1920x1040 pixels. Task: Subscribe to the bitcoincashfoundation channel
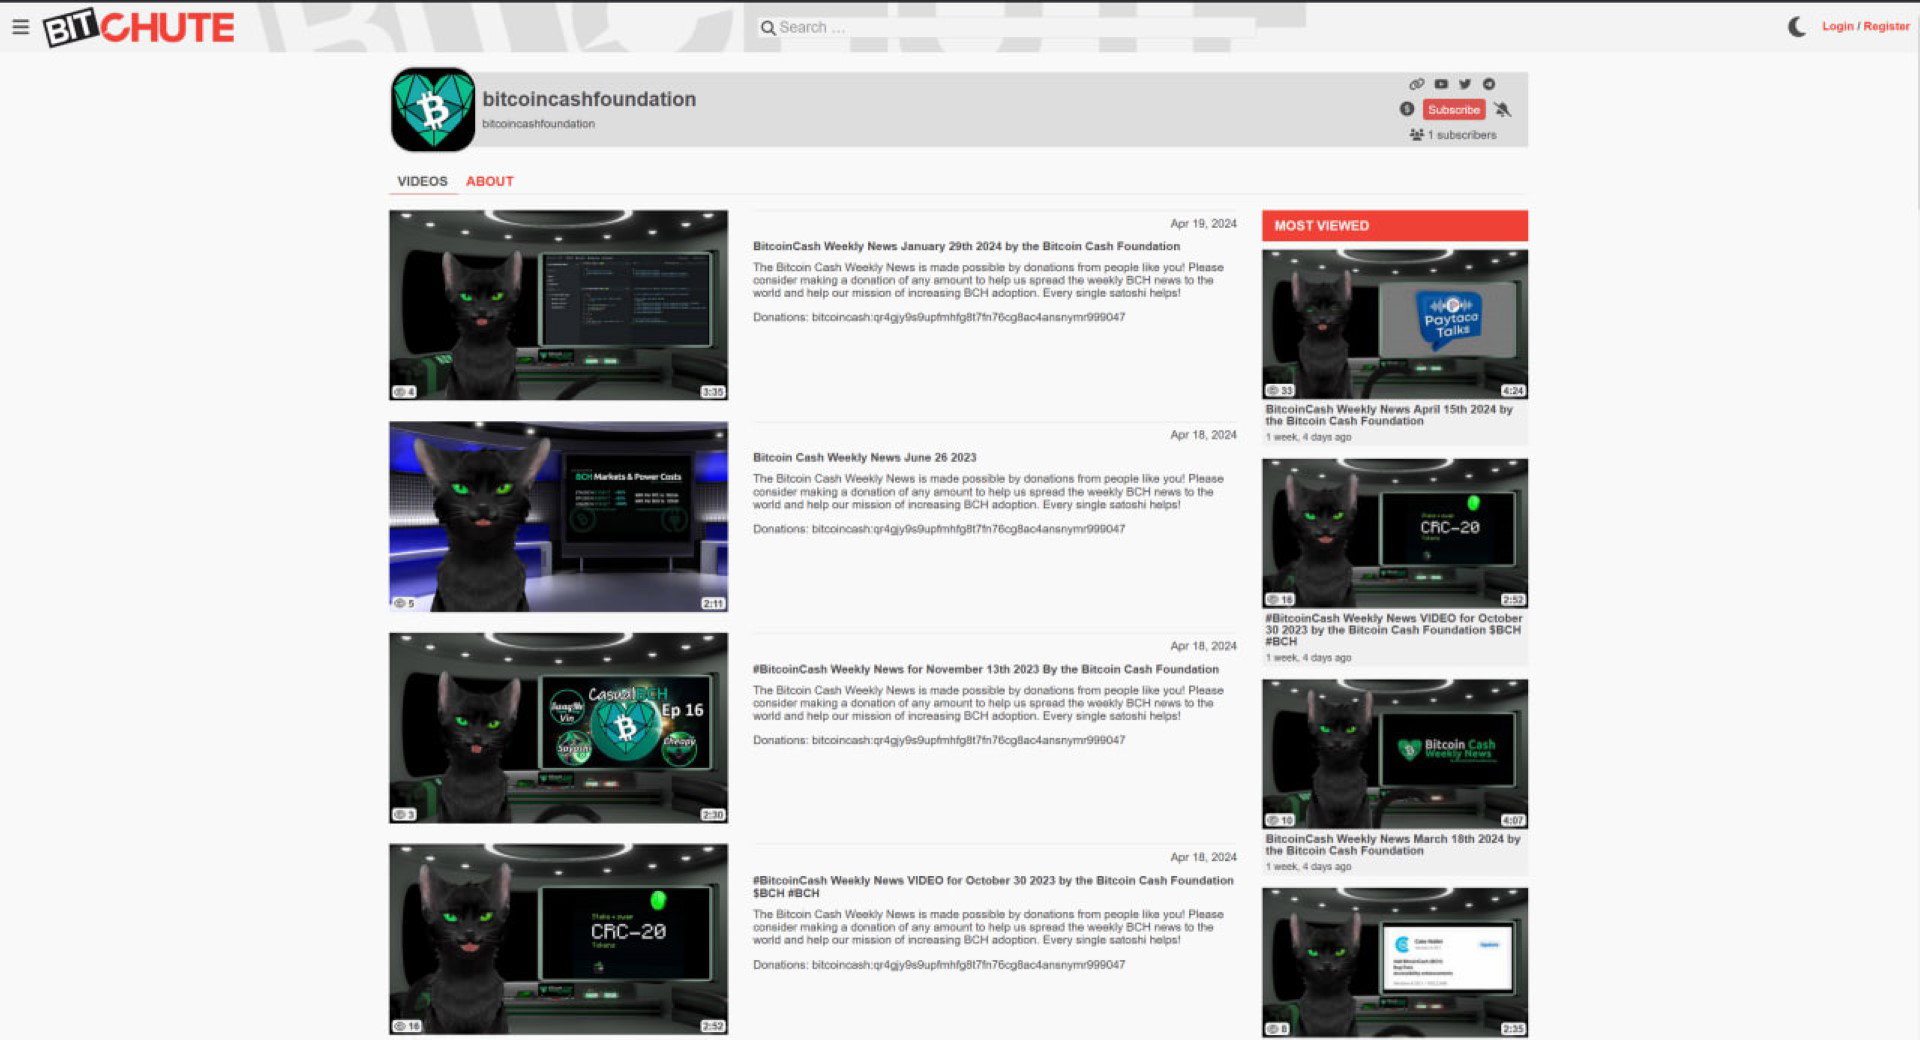tap(1454, 110)
